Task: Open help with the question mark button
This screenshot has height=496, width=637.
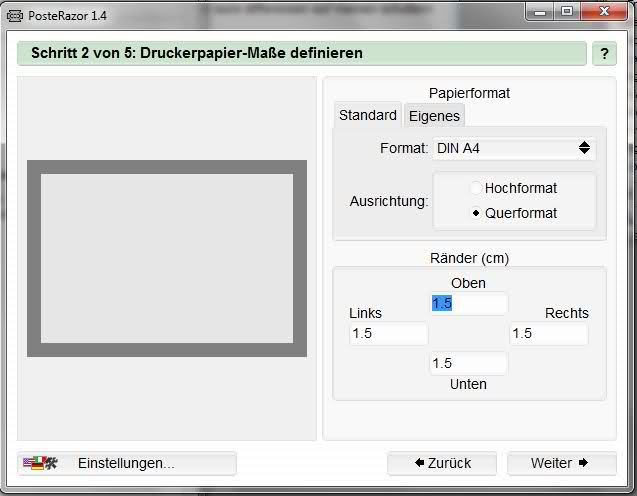Action: 604,54
